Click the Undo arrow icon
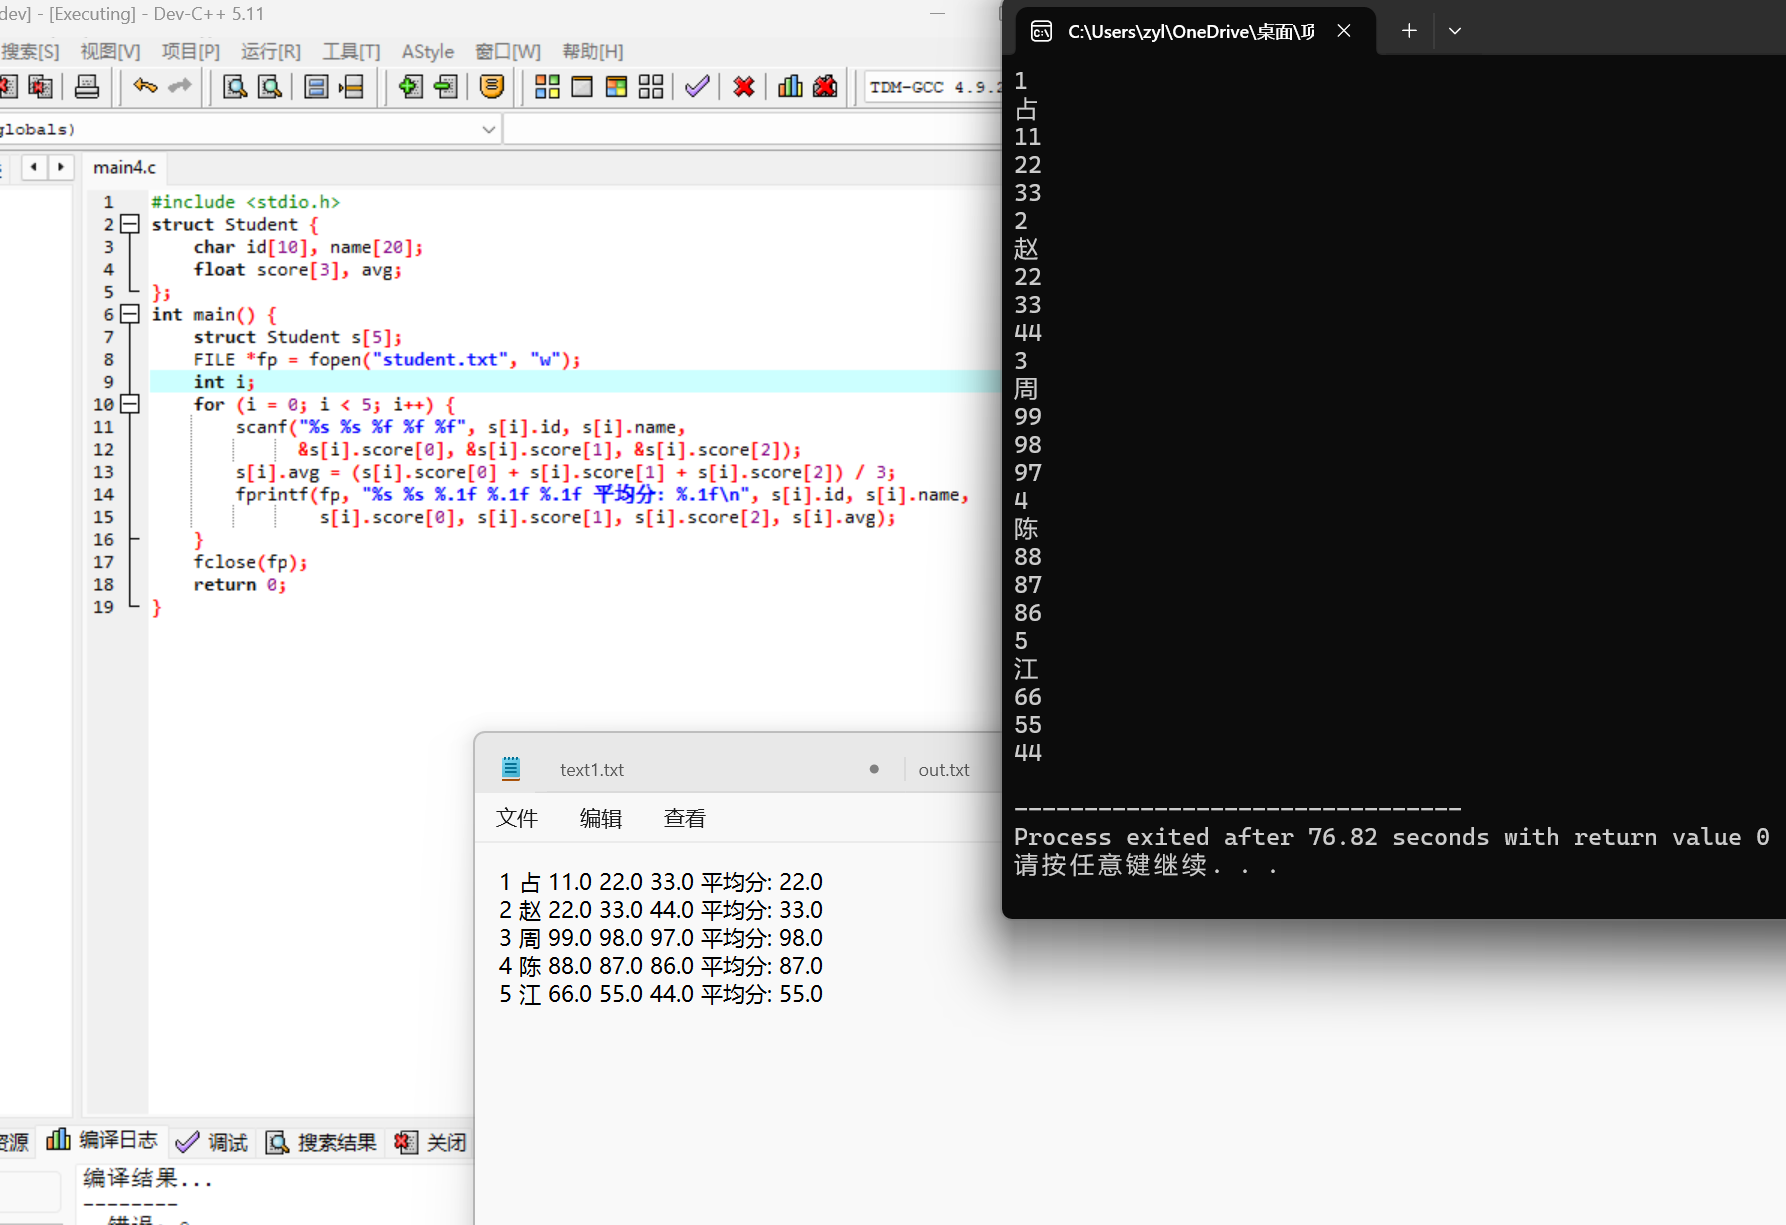 click(x=145, y=87)
